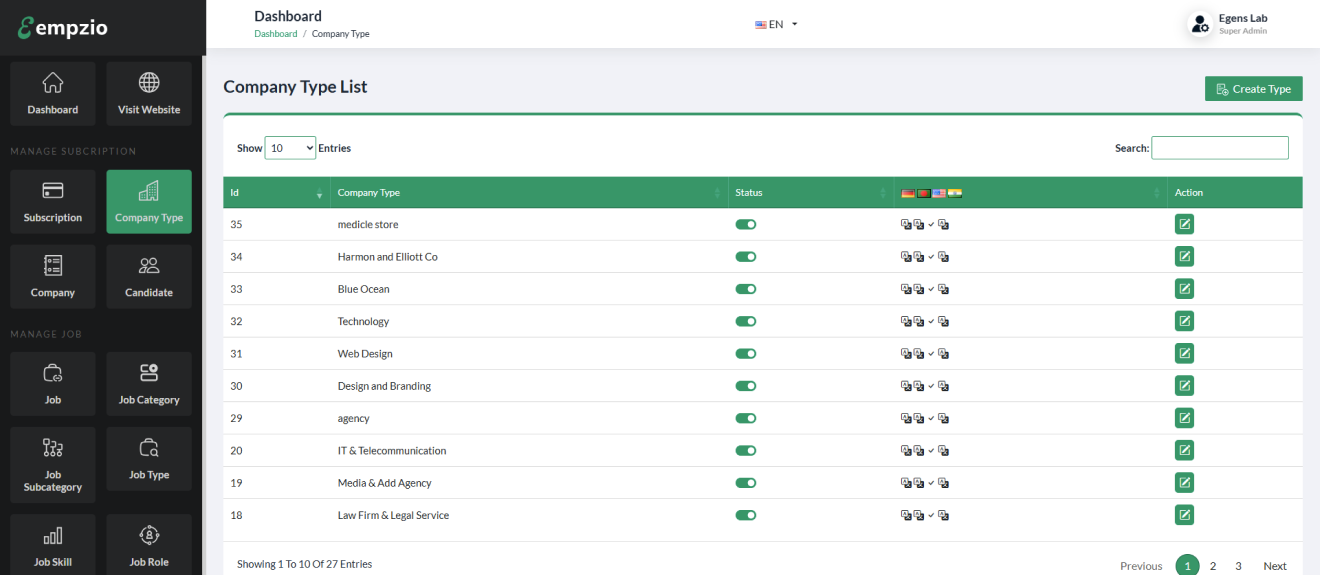Sort table by Status column
The image size is (1320, 575).
tap(810, 193)
